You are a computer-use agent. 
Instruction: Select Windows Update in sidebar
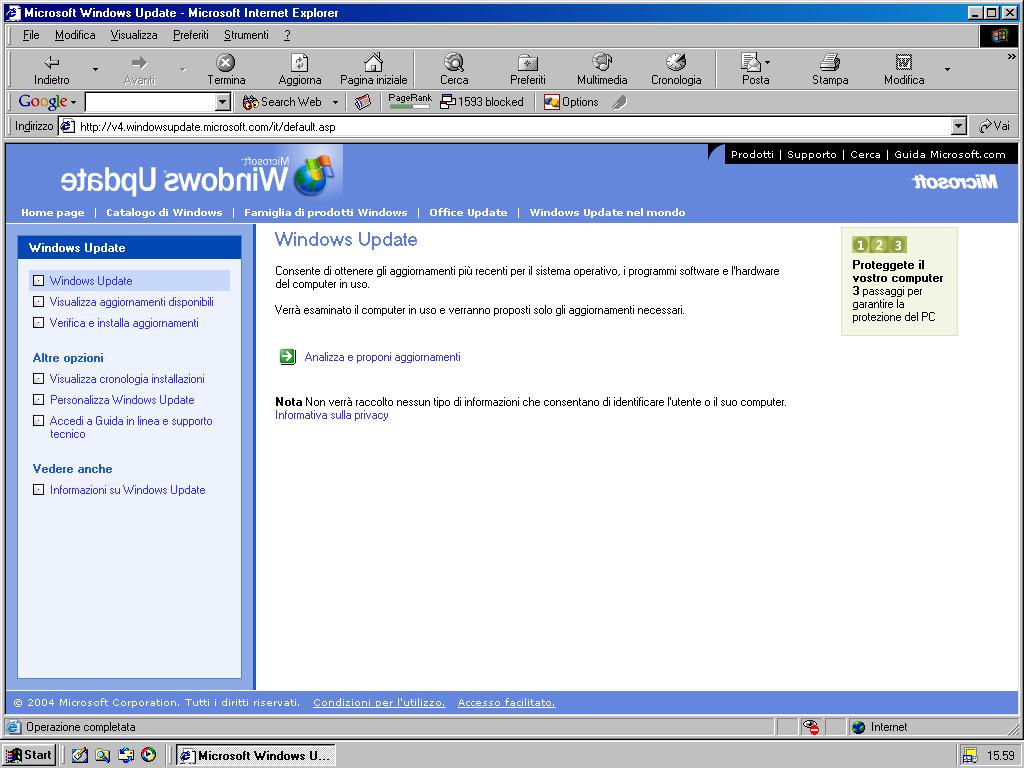point(91,281)
